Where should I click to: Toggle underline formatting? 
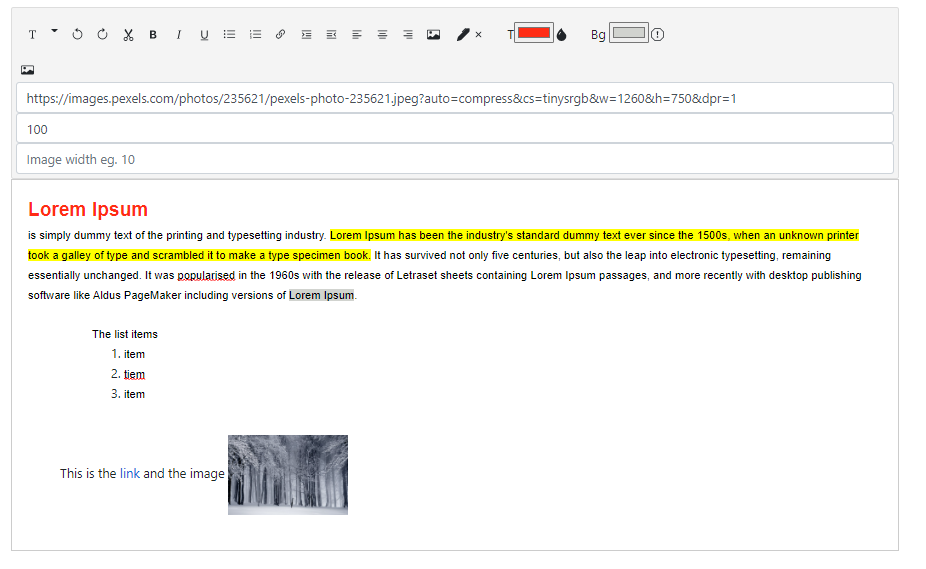click(x=204, y=35)
